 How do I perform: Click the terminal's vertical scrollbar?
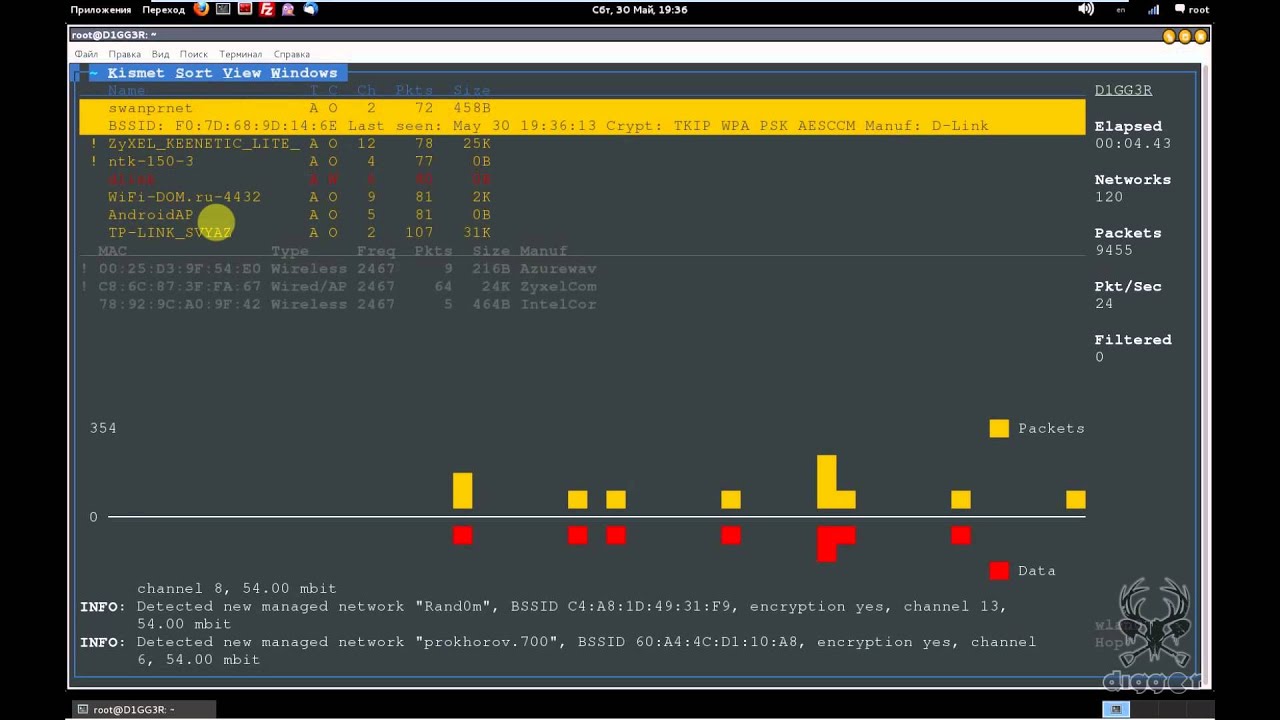[x=1204, y=375]
